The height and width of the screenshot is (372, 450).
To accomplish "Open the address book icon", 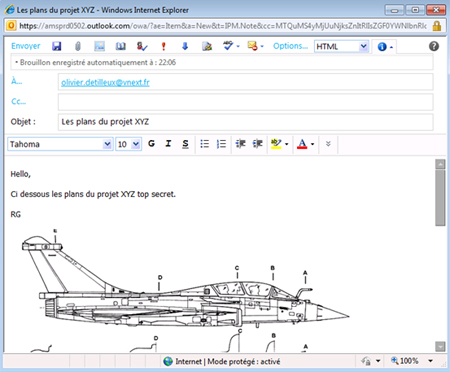I will (121, 46).
